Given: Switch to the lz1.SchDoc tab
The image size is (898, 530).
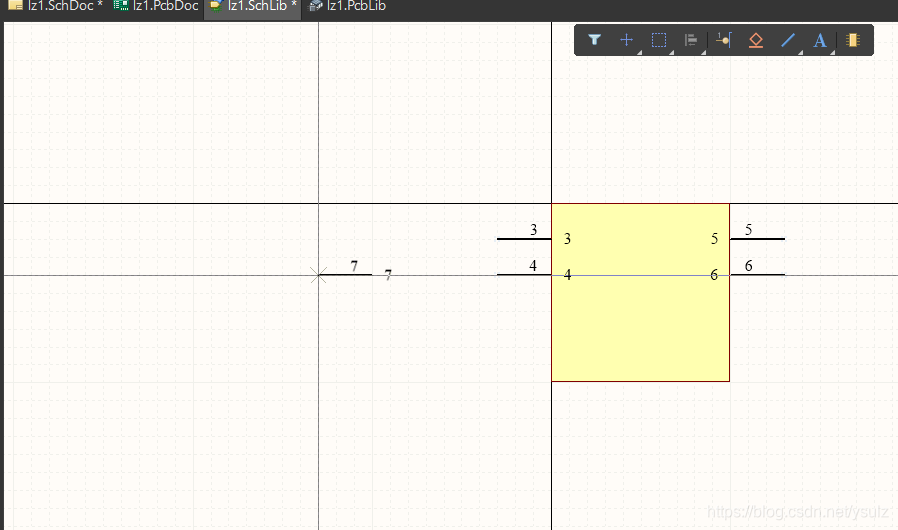Looking at the screenshot, I should coord(56,6).
